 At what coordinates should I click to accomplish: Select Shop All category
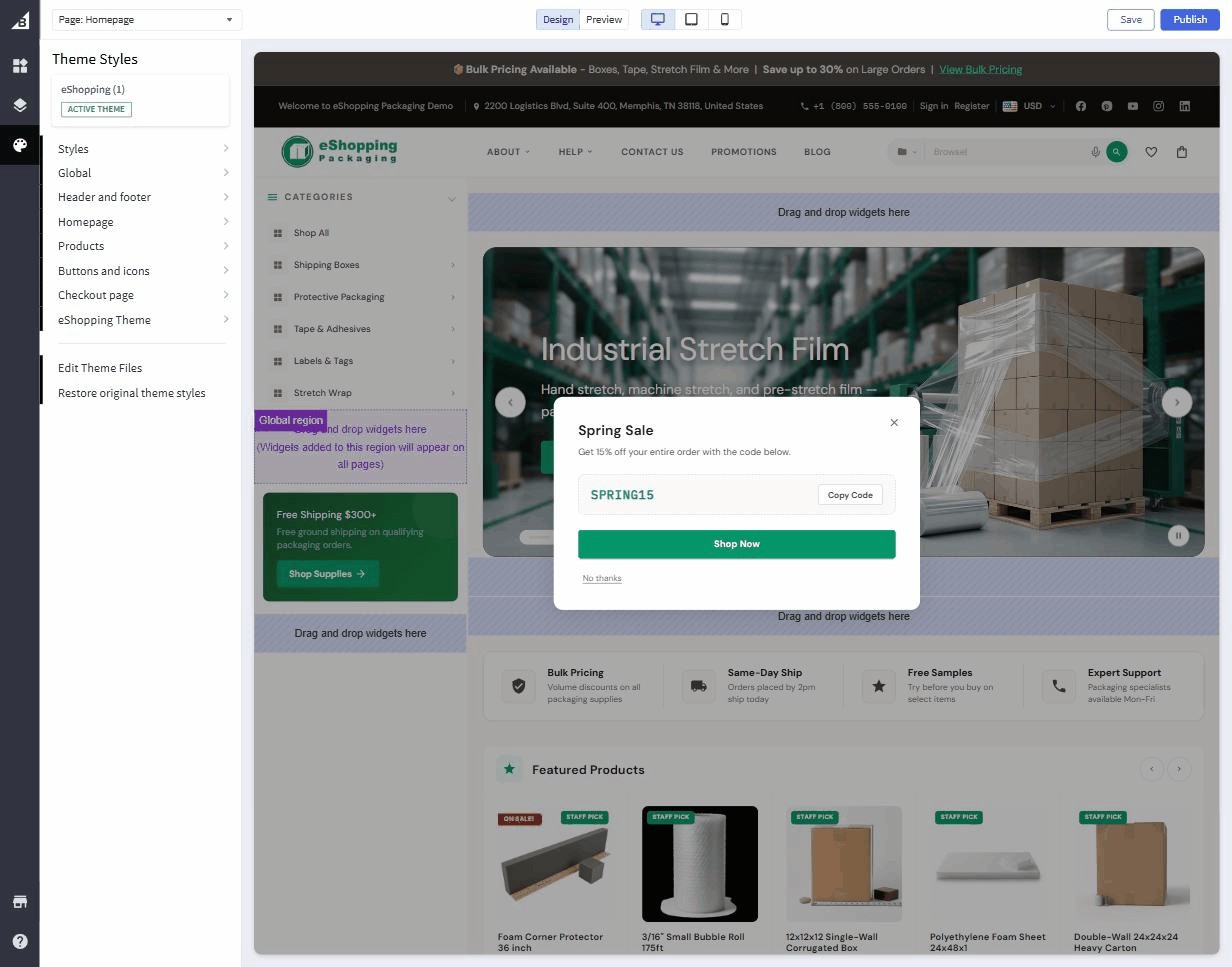coord(311,233)
